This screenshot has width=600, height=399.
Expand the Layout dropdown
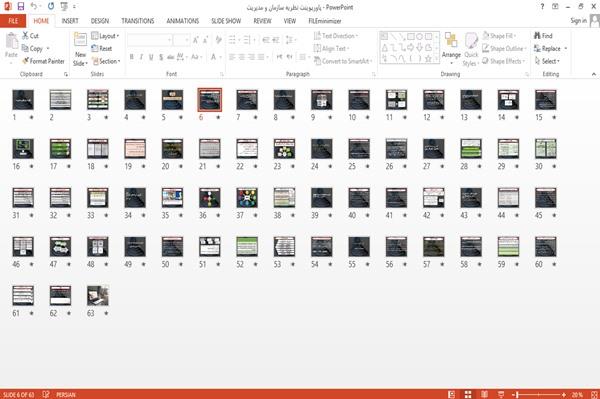[x=105, y=36]
